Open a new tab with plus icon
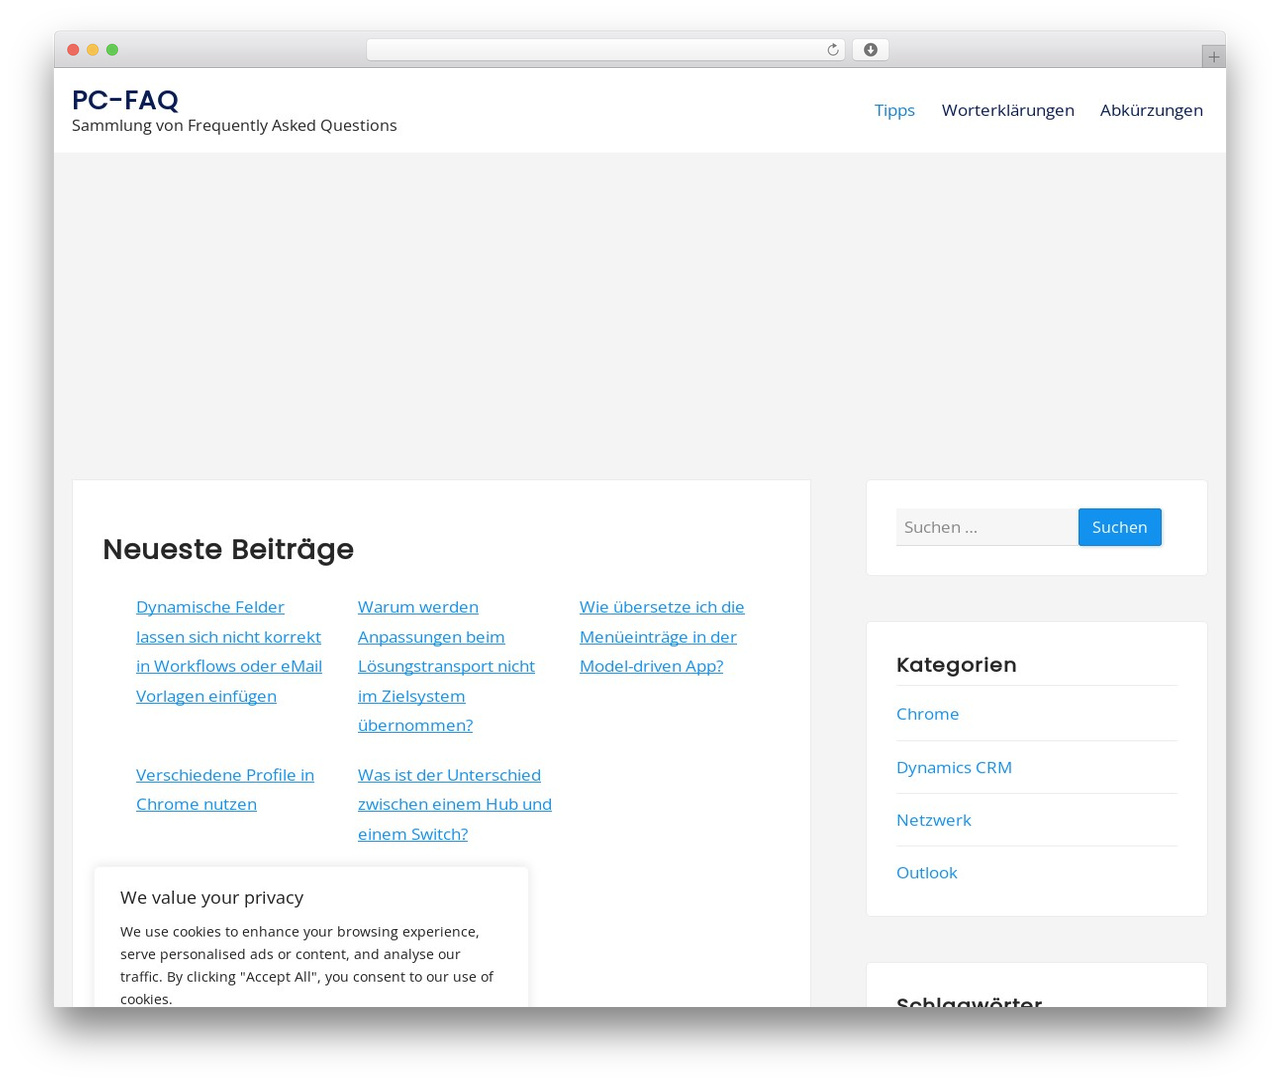The width and height of the screenshot is (1280, 1084). coord(1213,57)
